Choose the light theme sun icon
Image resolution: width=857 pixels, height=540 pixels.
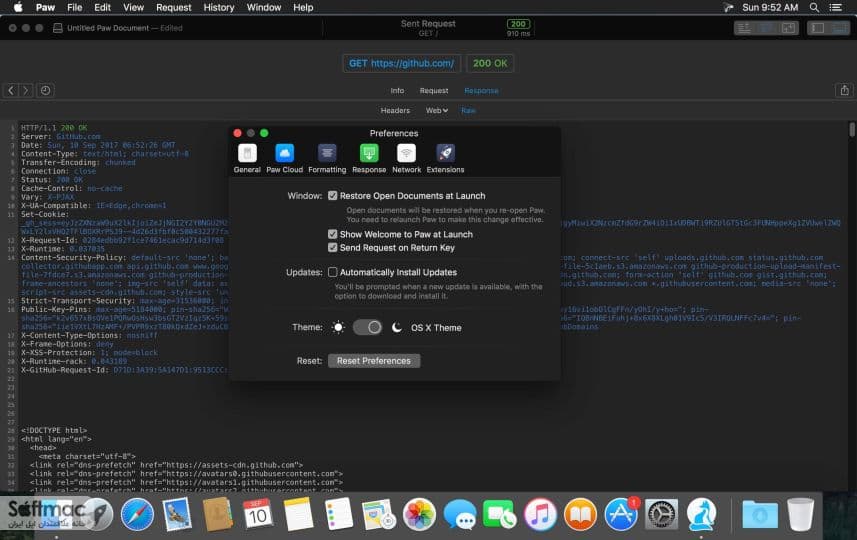click(338, 327)
